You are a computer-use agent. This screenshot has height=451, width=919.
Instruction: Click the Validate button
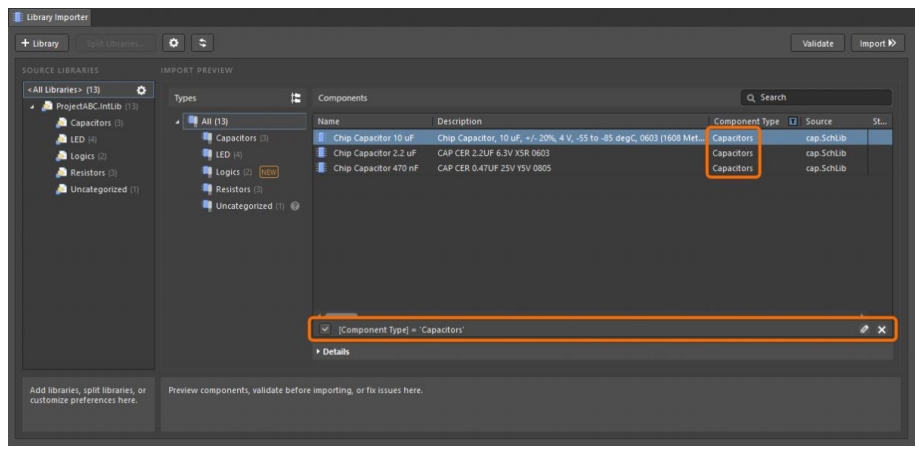pyautogui.click(x=818, y=43)
